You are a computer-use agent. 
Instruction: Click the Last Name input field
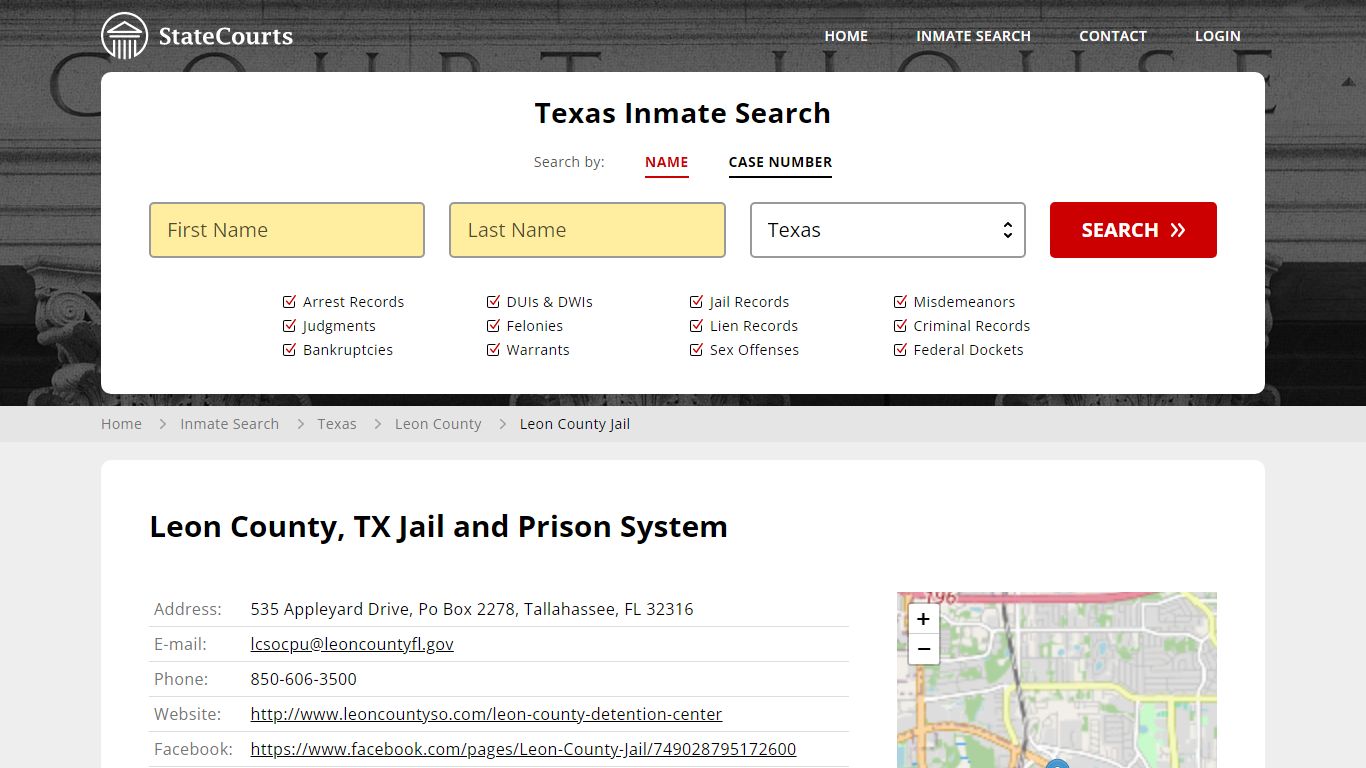pos(587,230)
